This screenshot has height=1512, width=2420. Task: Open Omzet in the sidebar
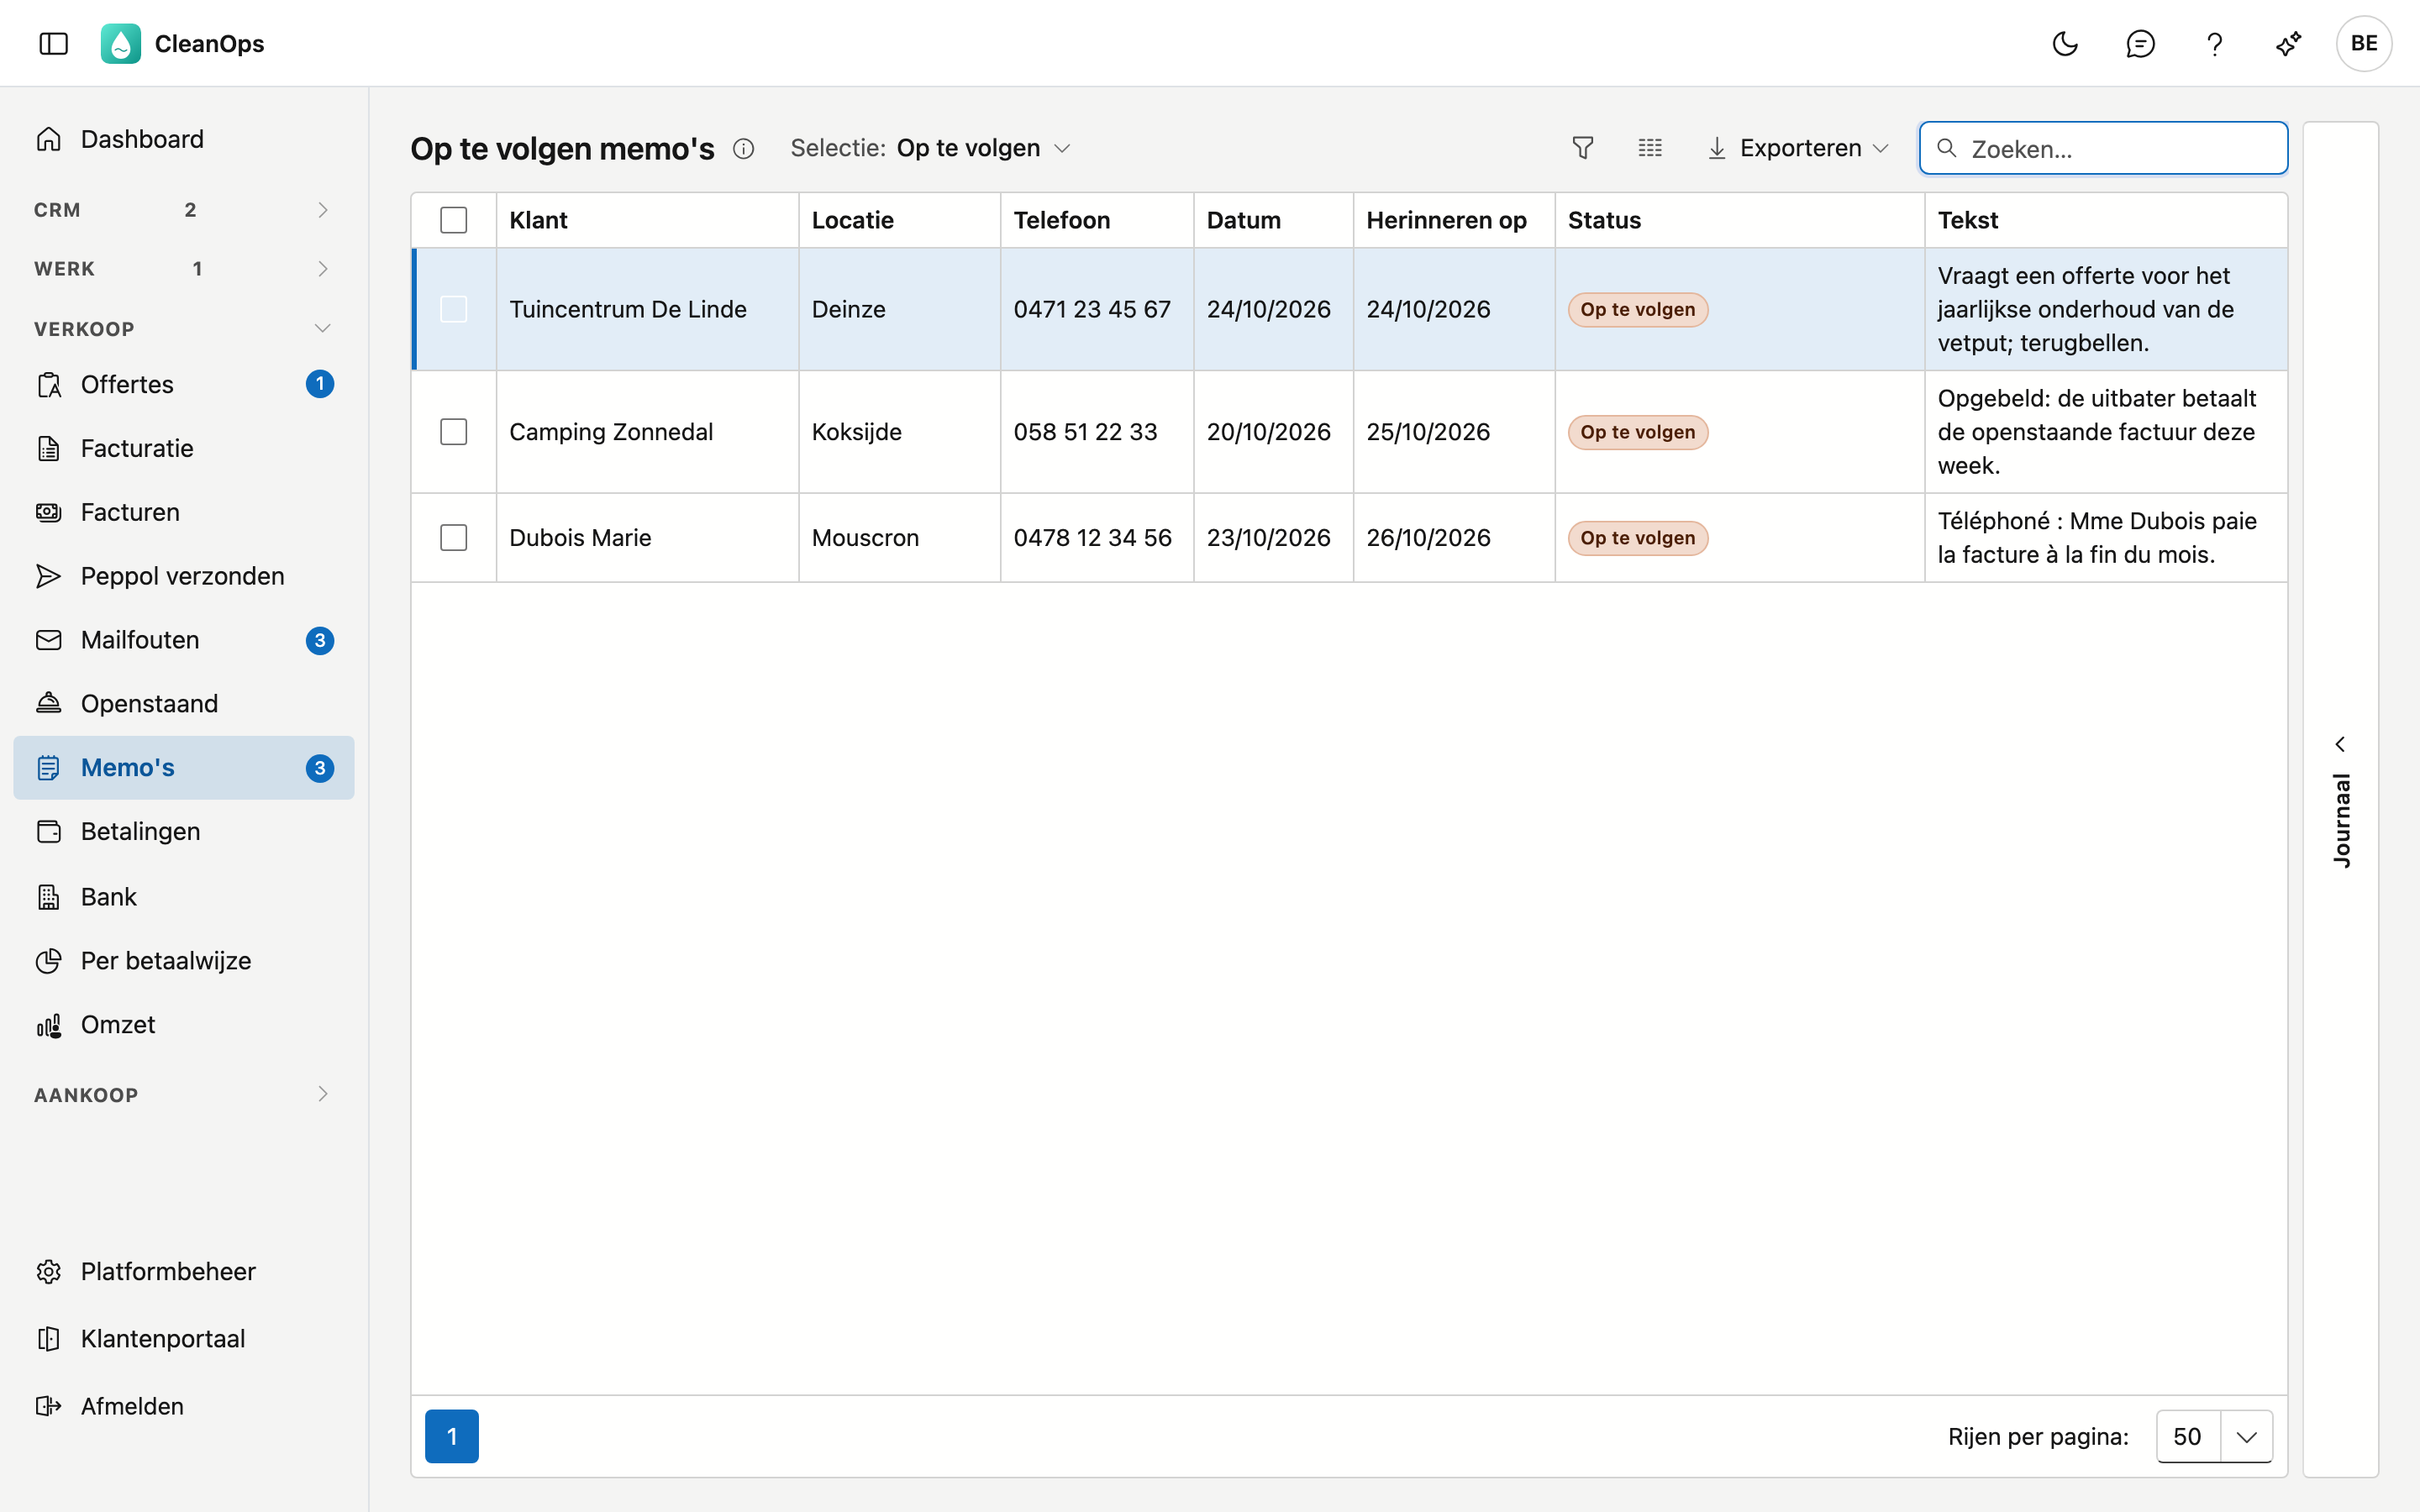(x=184, y=1024)
